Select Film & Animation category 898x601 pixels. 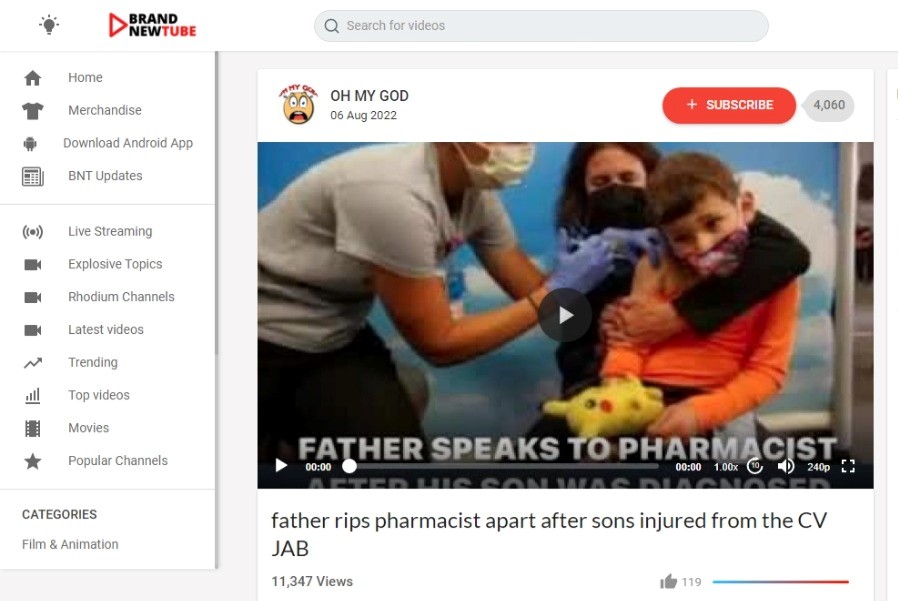[x=70, y=544]
